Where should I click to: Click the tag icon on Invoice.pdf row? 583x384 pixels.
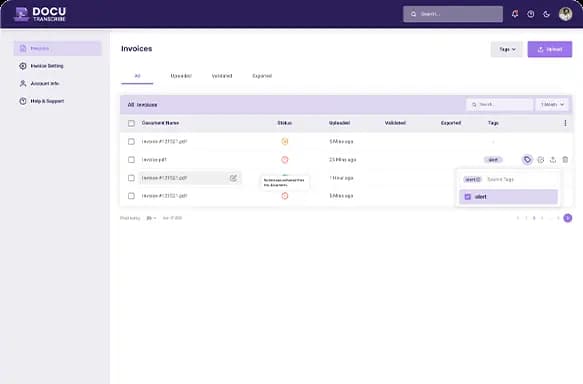pos(527,159)
